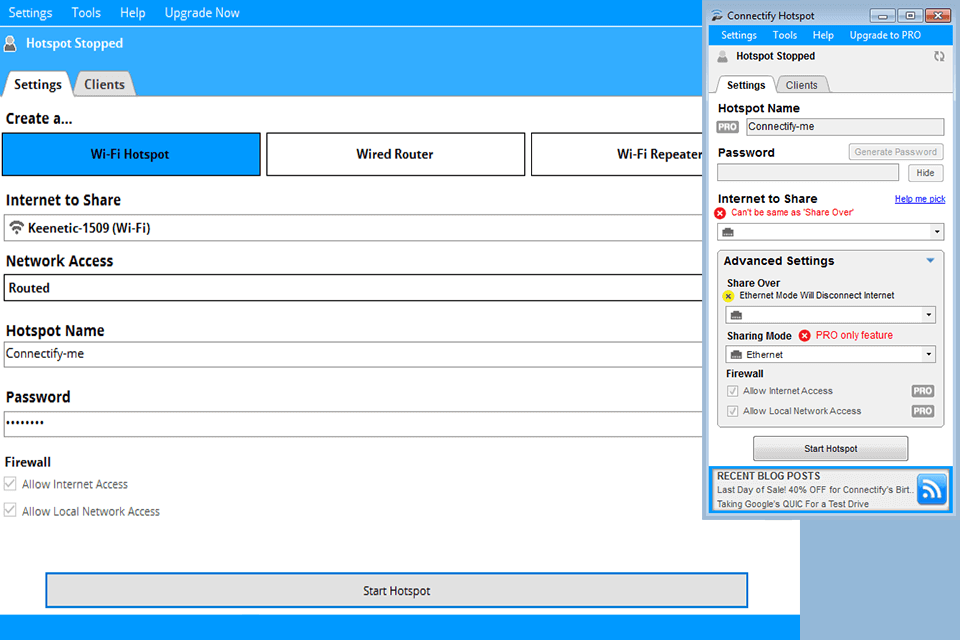Click the yellow warning icon under Share Over

(728, 296)
